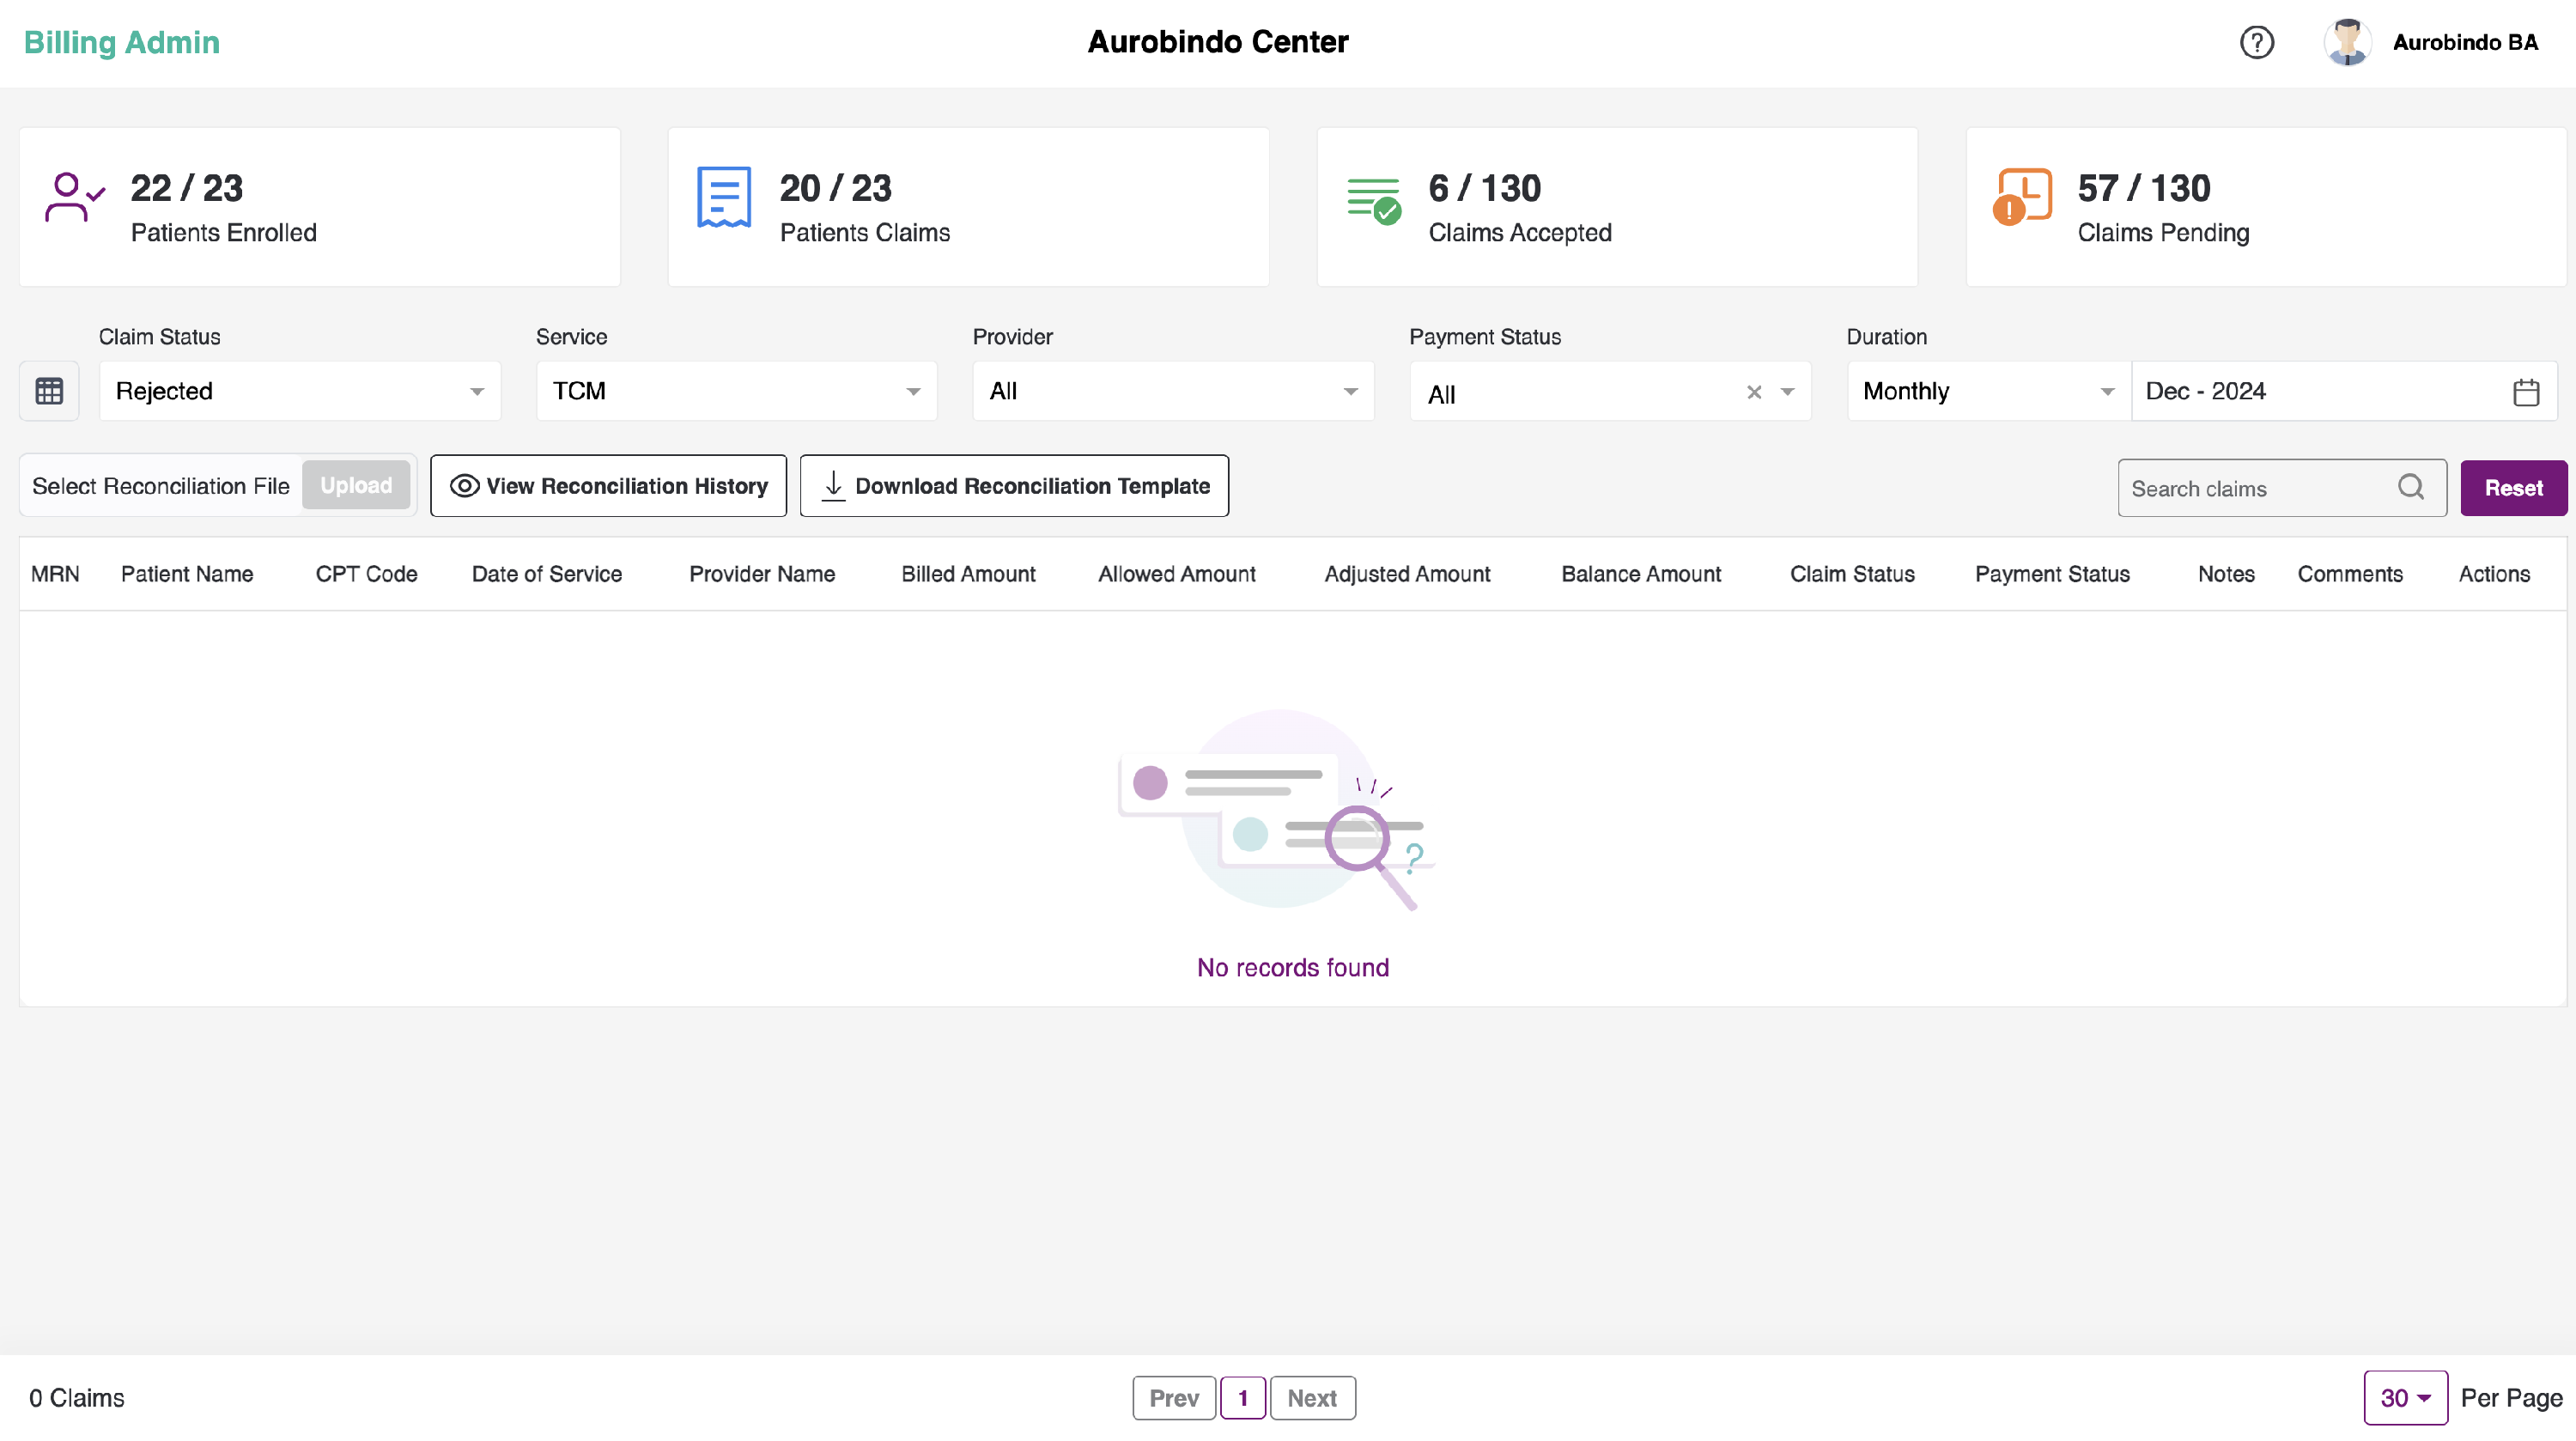The width and height of the screenshot is (2576, 1441).
Task: Expand the Service TCM dropdown
Action: click(736, 391)
